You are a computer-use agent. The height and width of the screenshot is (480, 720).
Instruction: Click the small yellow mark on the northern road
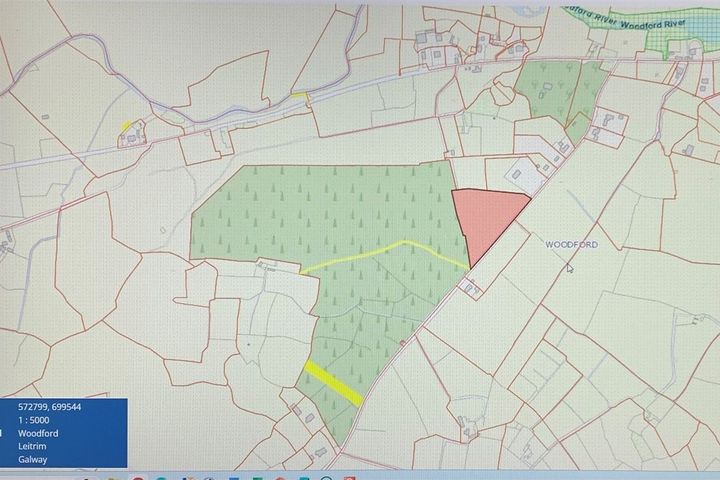[x=299, y=96]
